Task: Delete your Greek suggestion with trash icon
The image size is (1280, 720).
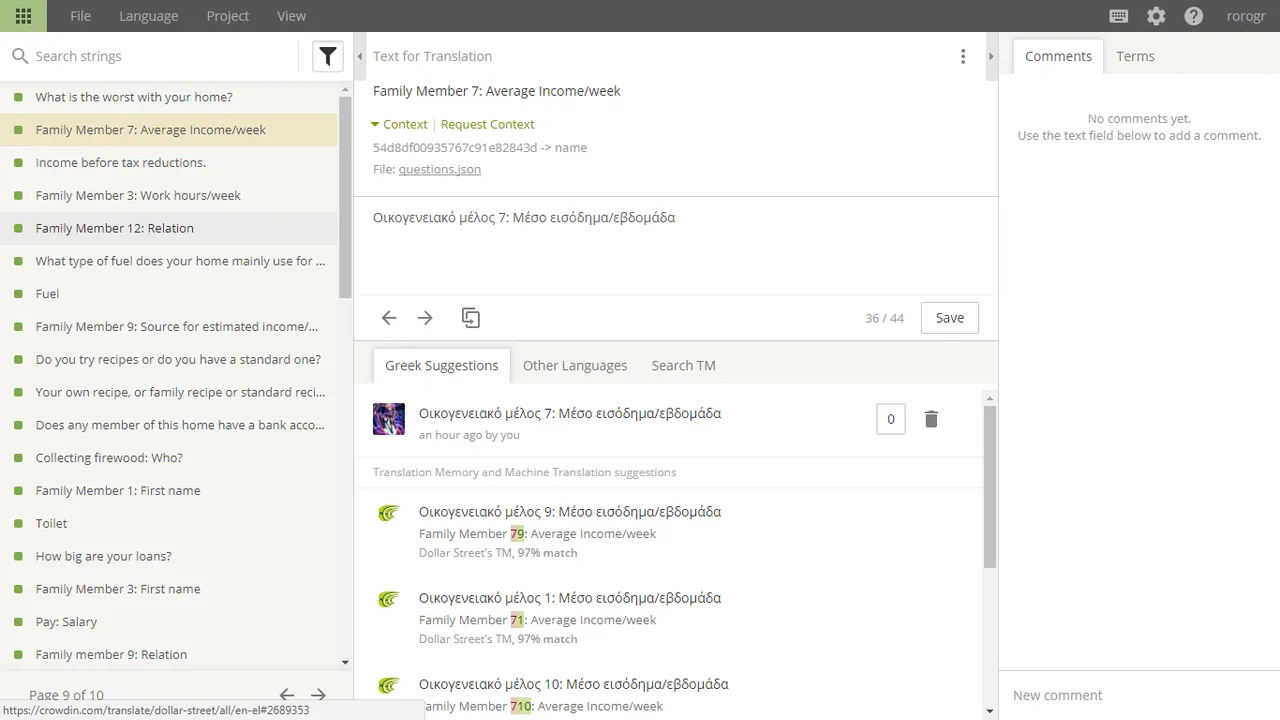Action: pyautogui.click(x=931, y=419)
